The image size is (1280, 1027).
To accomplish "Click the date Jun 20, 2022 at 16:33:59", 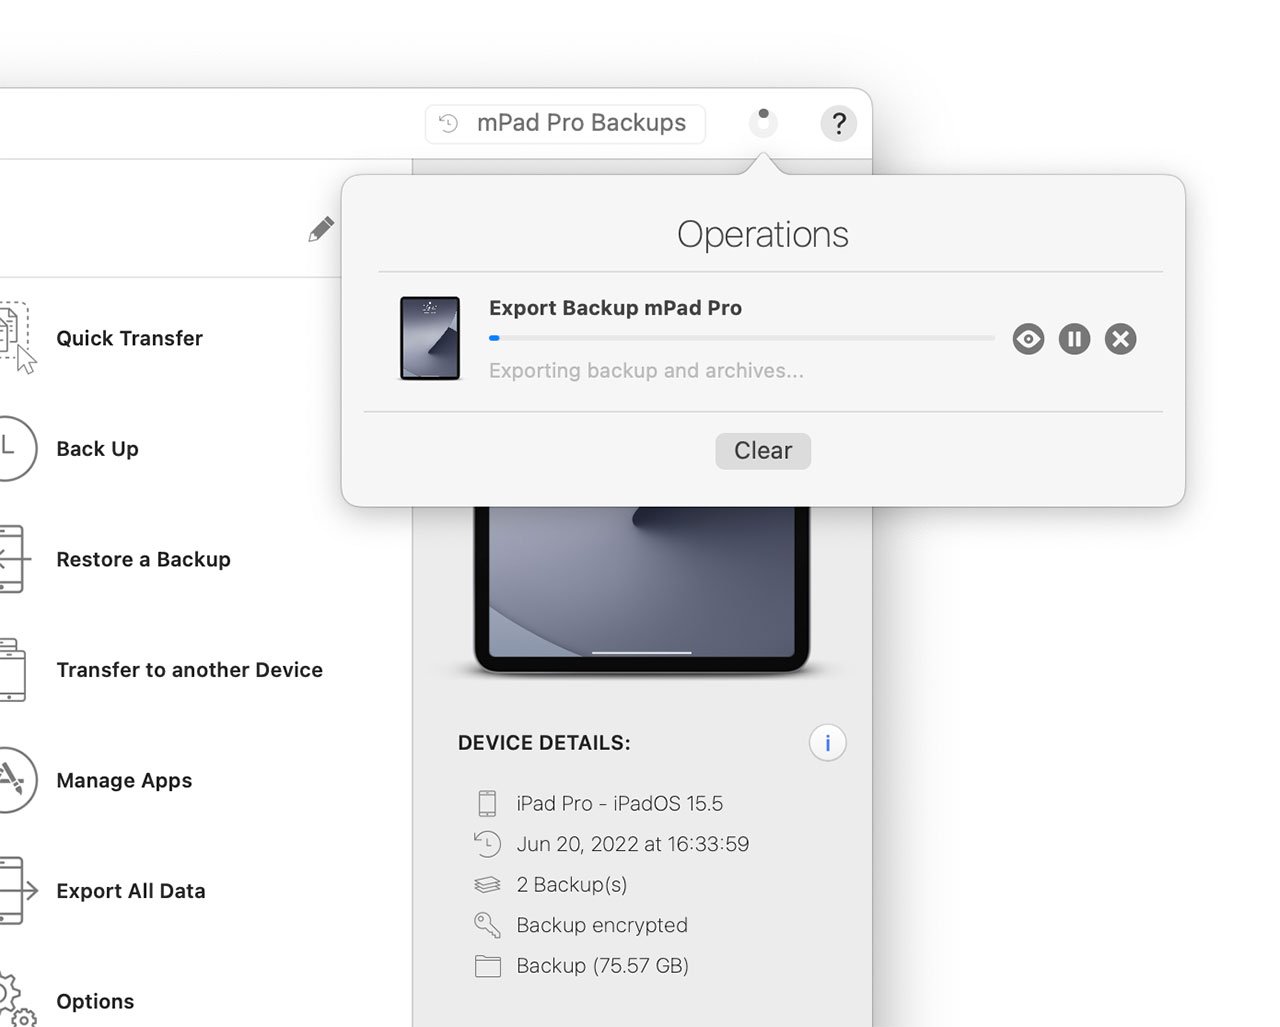I will 632,844.
